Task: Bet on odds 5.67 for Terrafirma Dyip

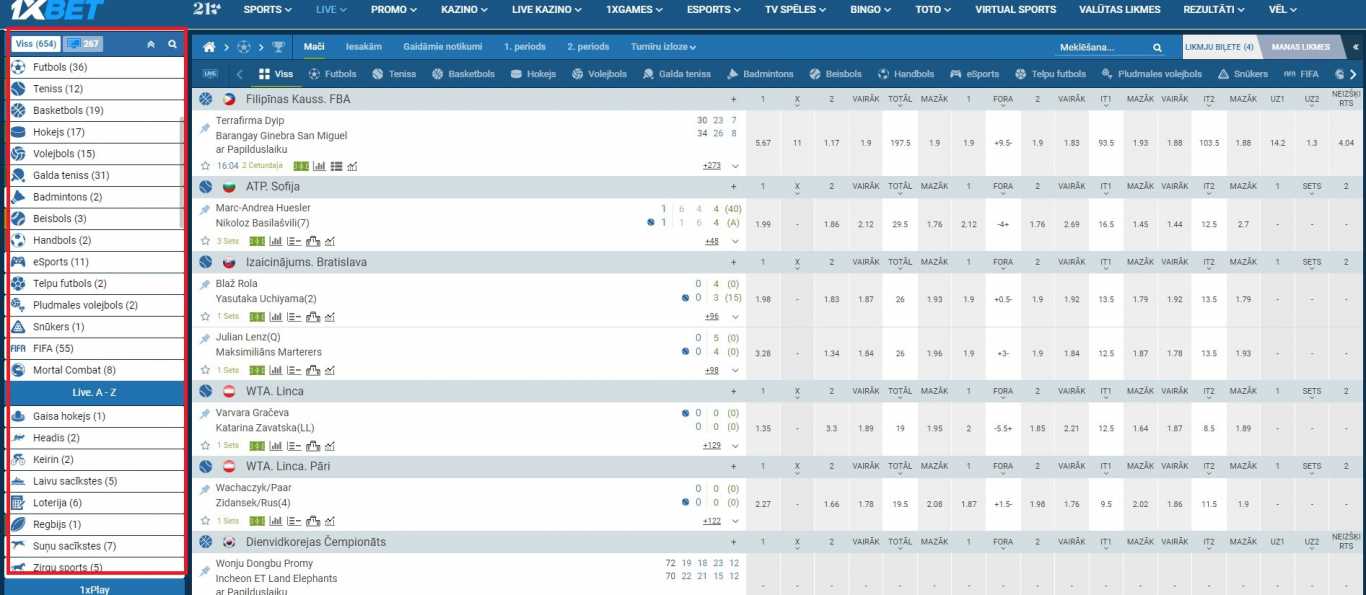Action: click(x=763, y=143)
